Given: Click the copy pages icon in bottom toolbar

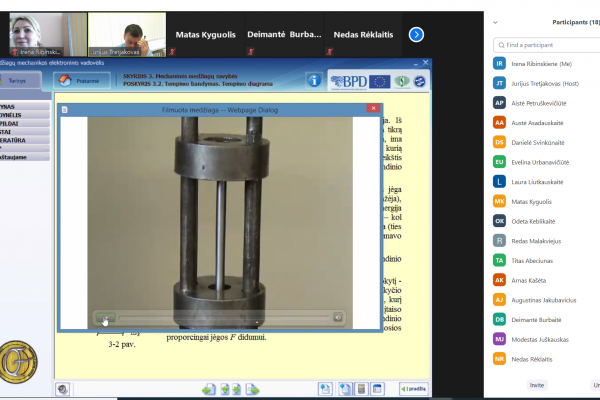Looking at the screenshot, I should [345, 389].
